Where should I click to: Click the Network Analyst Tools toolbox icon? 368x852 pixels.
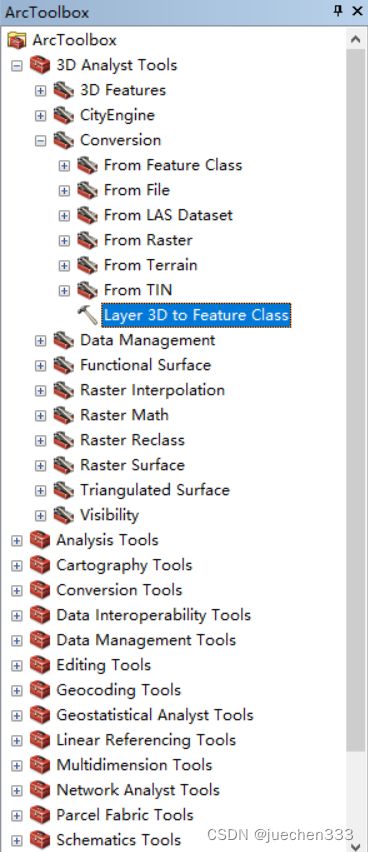40,790
